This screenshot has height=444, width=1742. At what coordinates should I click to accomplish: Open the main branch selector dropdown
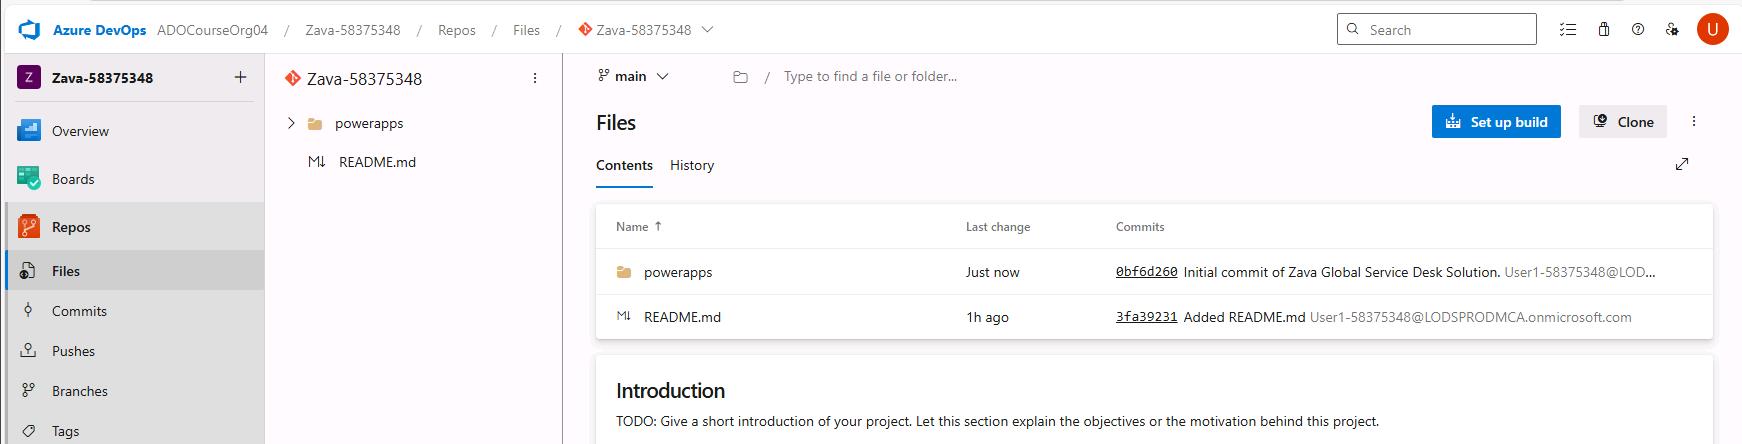click(633, 76)
